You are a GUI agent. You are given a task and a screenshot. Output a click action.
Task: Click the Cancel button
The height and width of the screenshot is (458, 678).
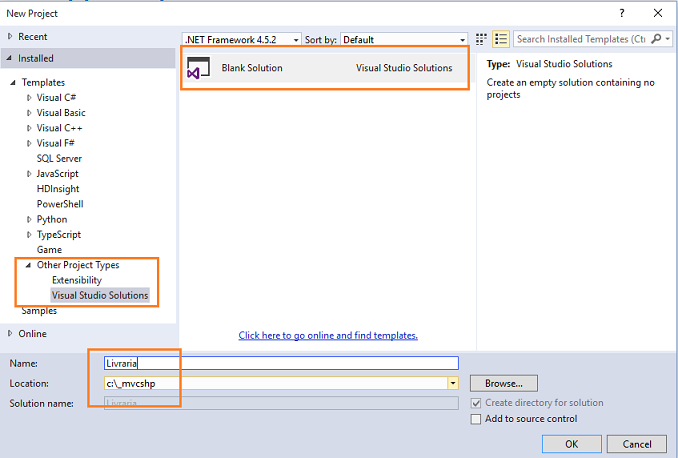point(636,444)
